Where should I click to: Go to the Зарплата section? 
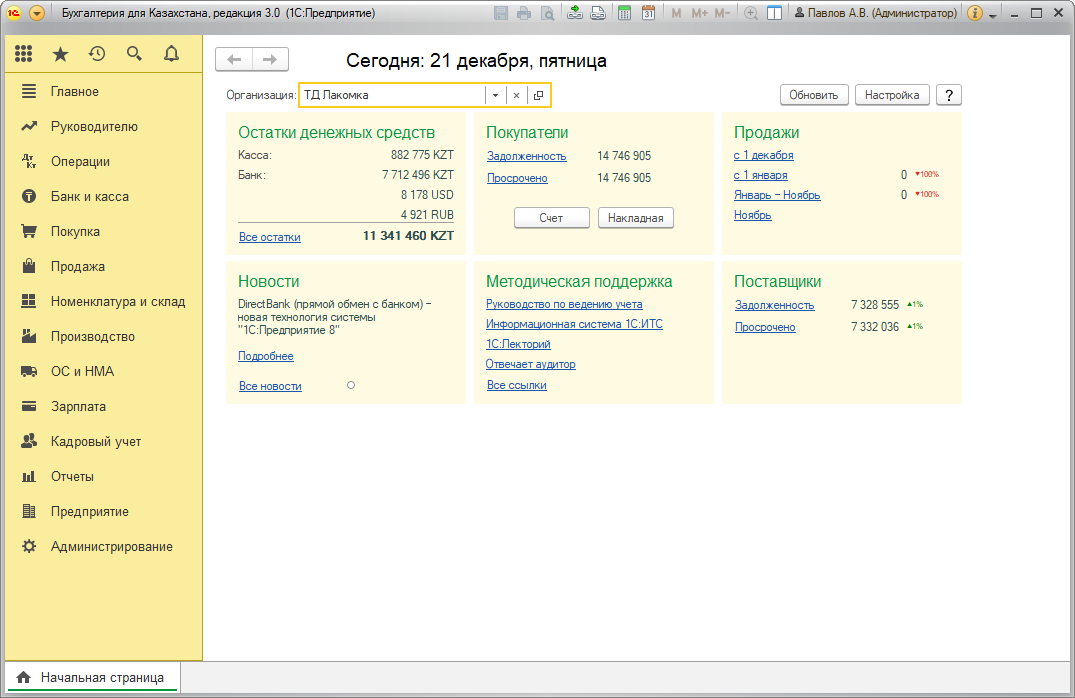[78, 407]
